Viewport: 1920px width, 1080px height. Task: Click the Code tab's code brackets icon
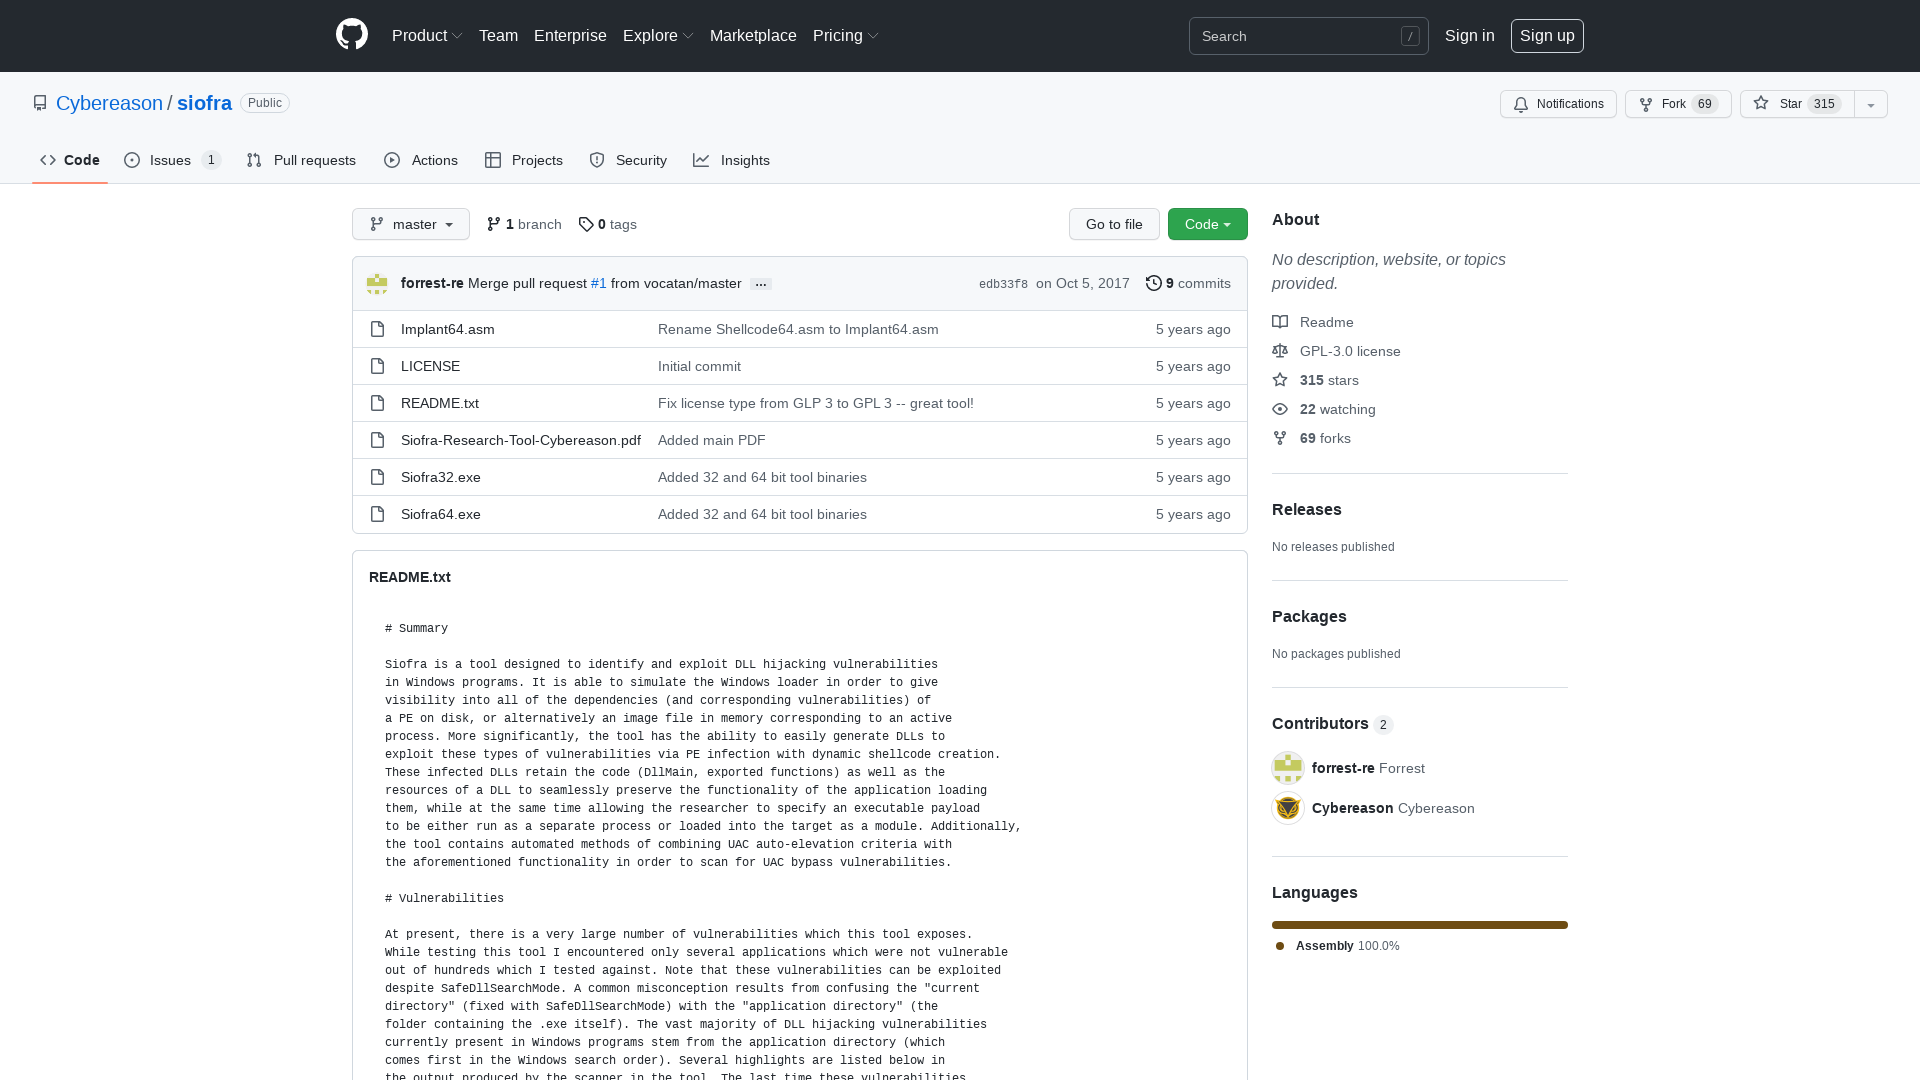click(48, 160)
